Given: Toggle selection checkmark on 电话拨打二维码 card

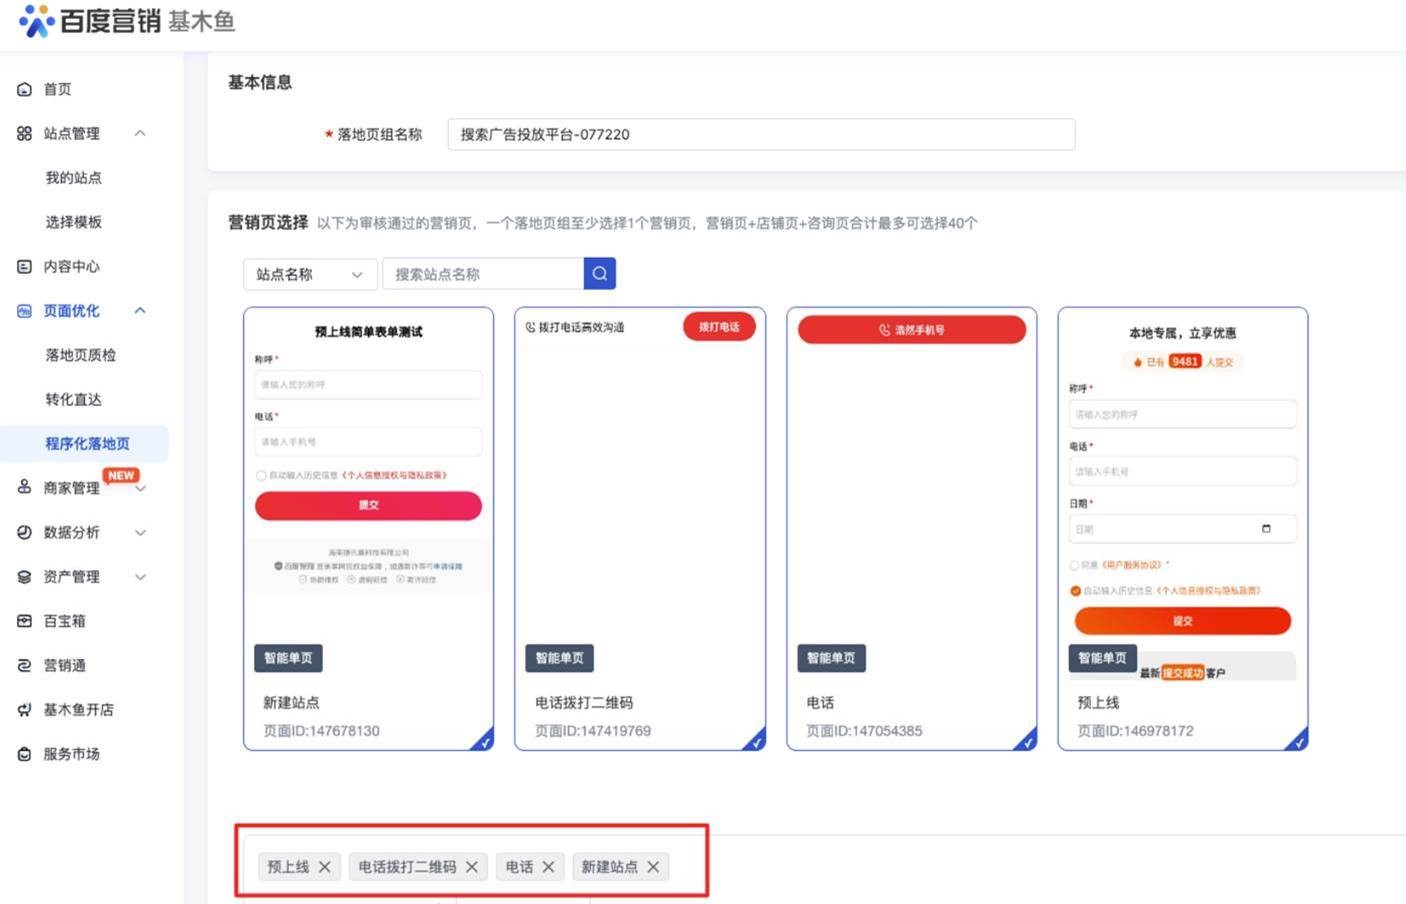Looking at the screenshot, I should (756, 740).
